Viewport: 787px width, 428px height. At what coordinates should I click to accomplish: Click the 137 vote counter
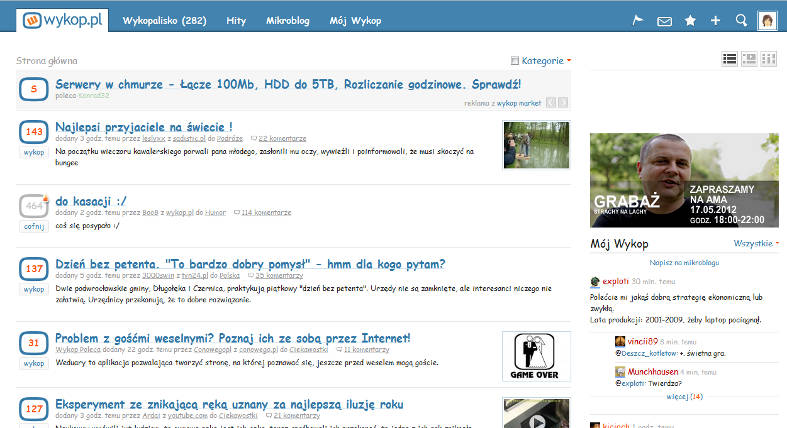(34, 269)
